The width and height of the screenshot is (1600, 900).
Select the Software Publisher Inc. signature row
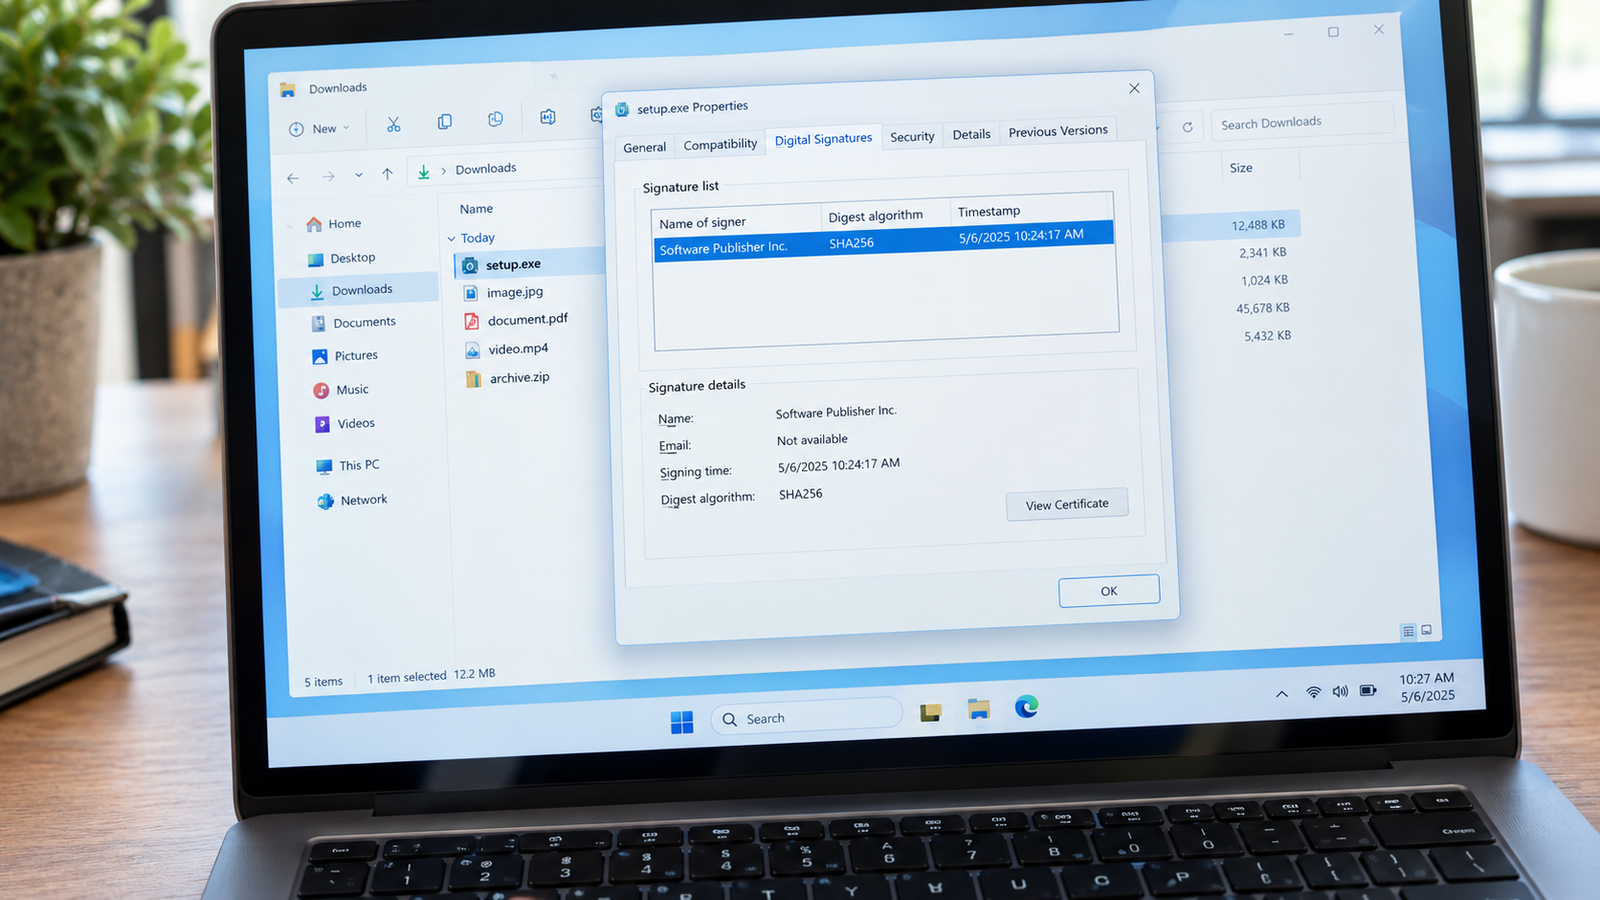[884, 241]
